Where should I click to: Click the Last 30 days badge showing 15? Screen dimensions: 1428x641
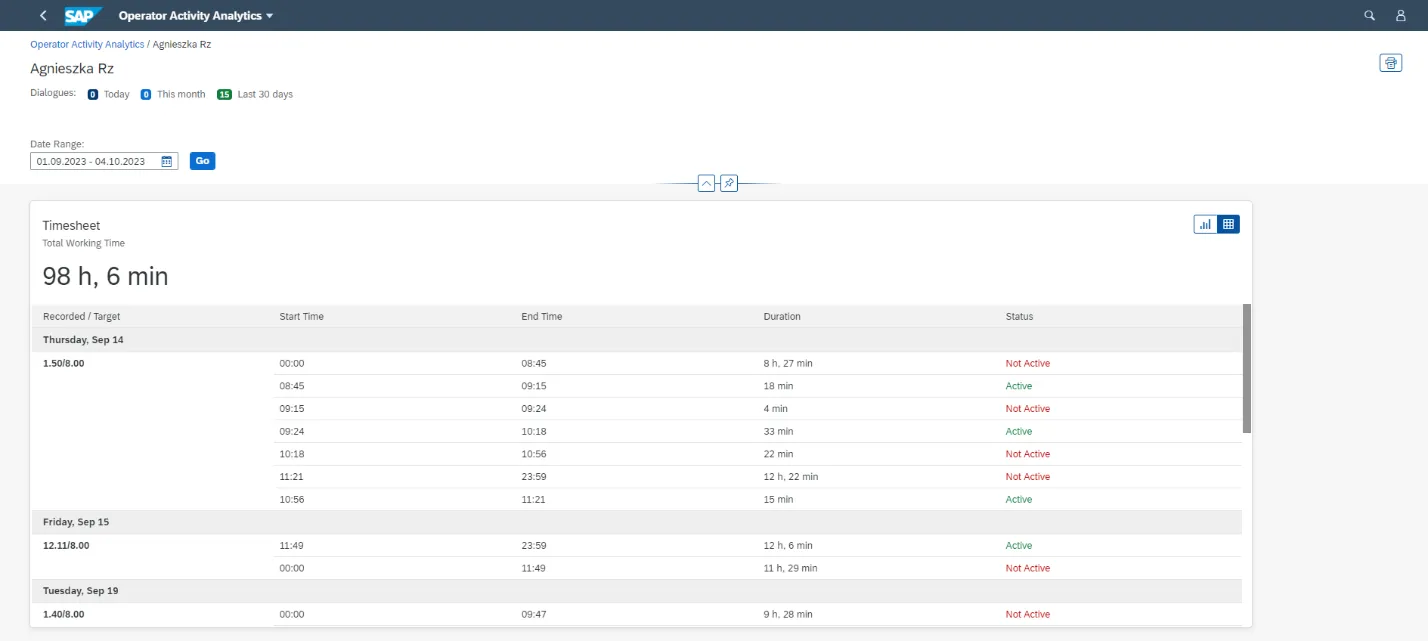(224, 94)
